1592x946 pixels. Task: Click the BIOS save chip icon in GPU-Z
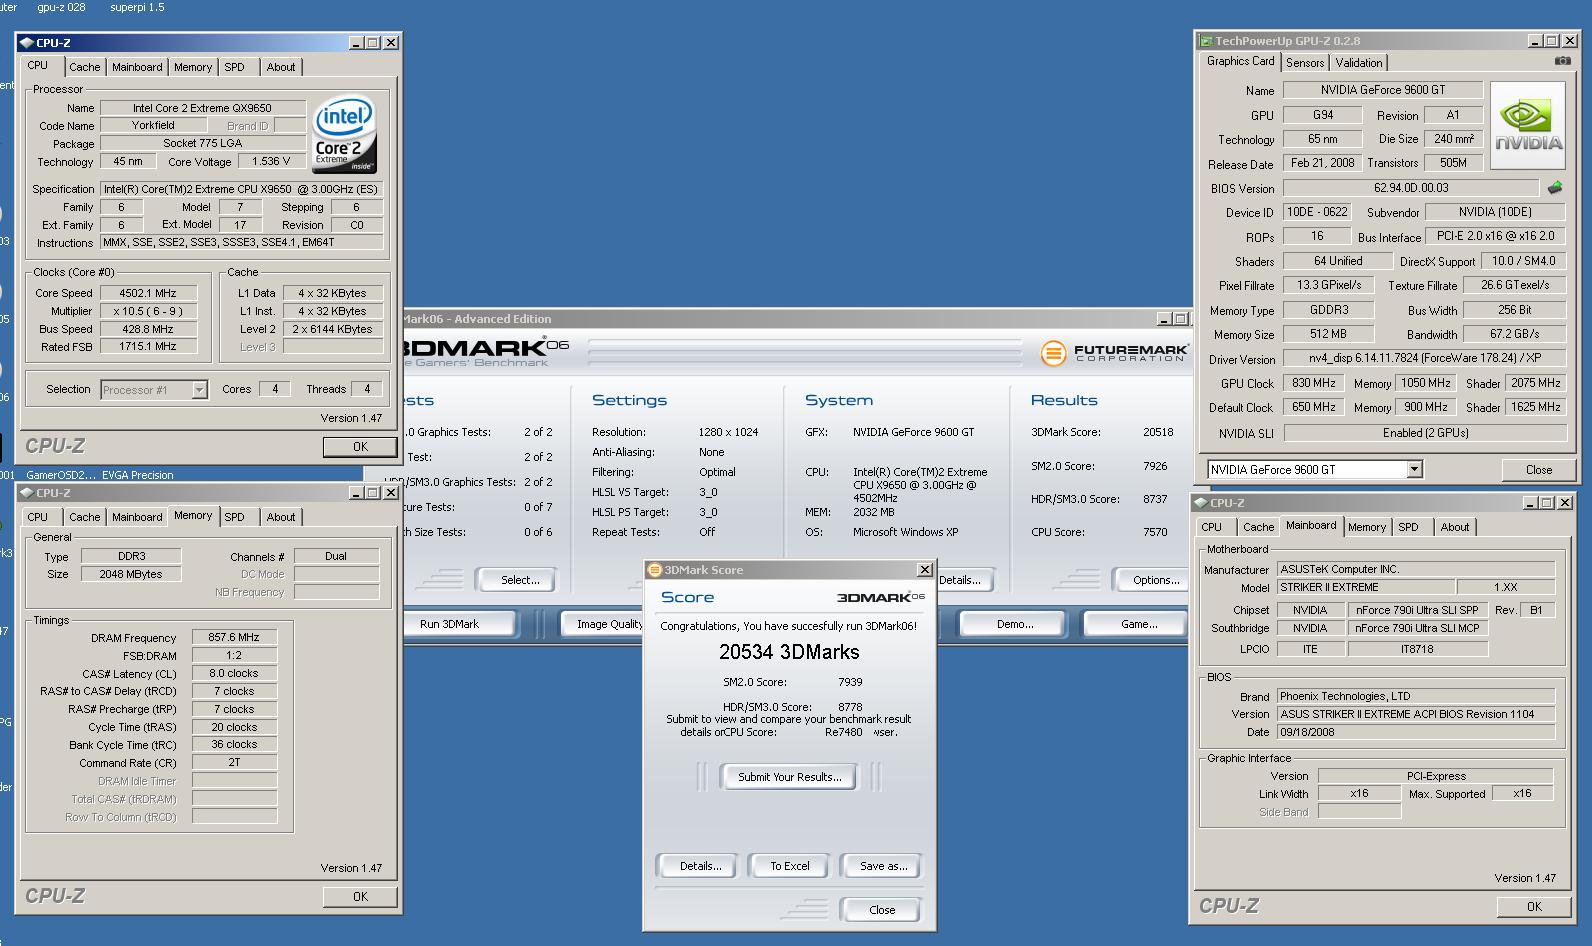tap(1555, 188)
